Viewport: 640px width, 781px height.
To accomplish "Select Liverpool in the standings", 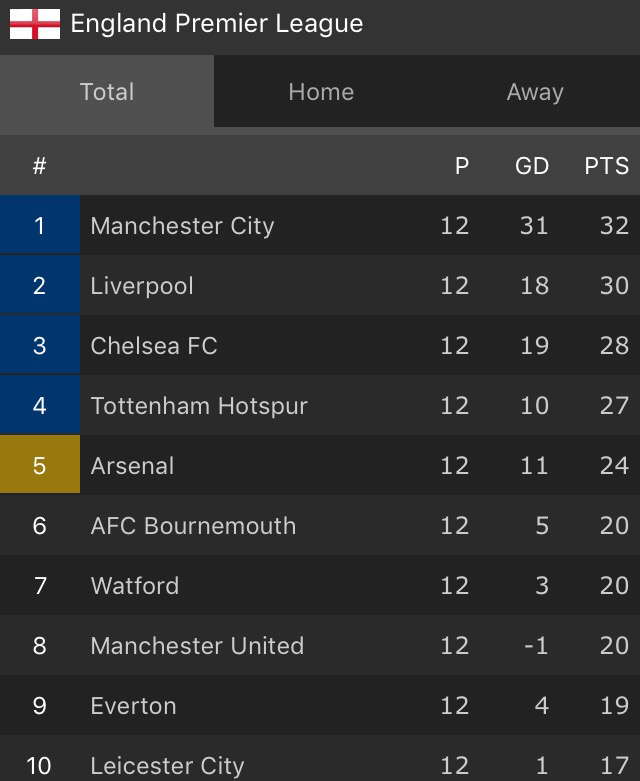I will [x=142, y=286].
